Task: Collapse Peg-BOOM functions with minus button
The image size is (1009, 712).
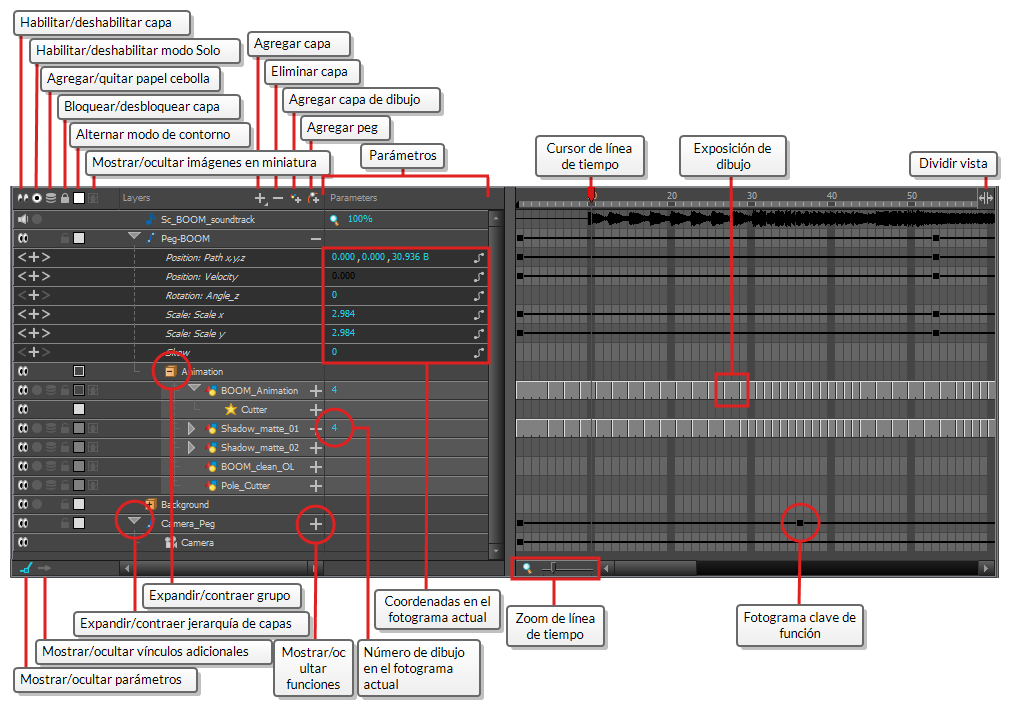Action: (x=315, y=239)
